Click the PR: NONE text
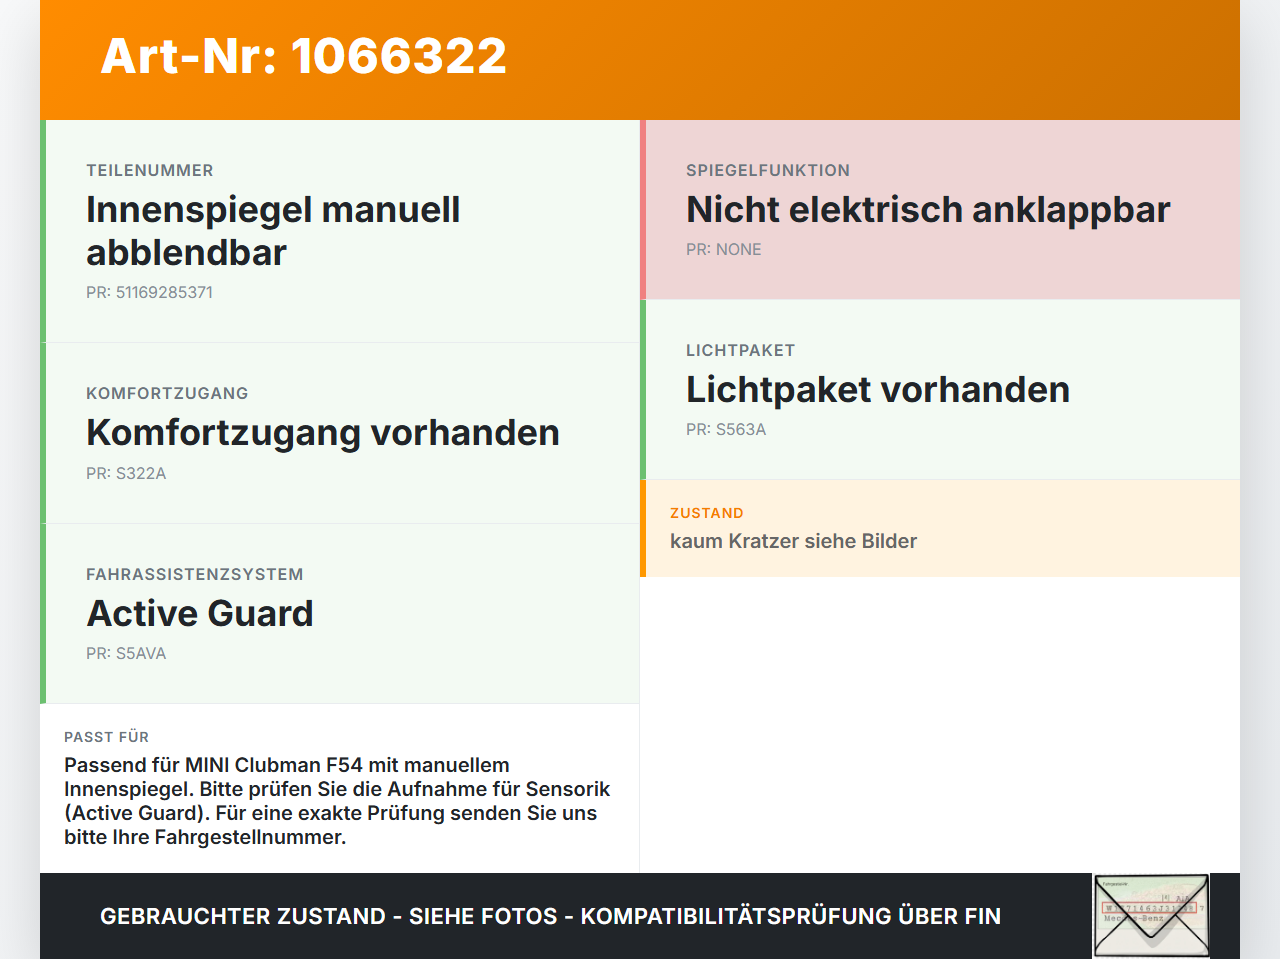This screenshot has width=1280, height=959. click(724, 250)
